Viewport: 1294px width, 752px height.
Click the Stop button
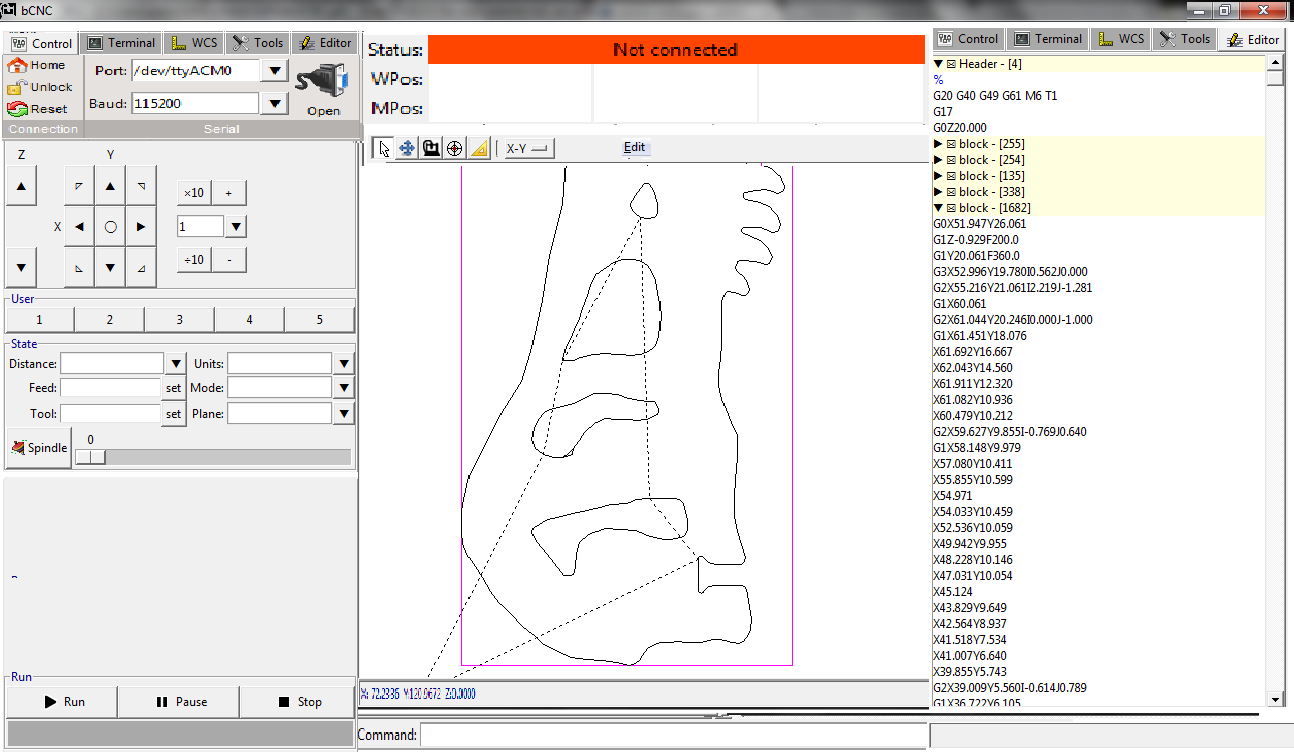pyautogui.click(x=298, y=702)
